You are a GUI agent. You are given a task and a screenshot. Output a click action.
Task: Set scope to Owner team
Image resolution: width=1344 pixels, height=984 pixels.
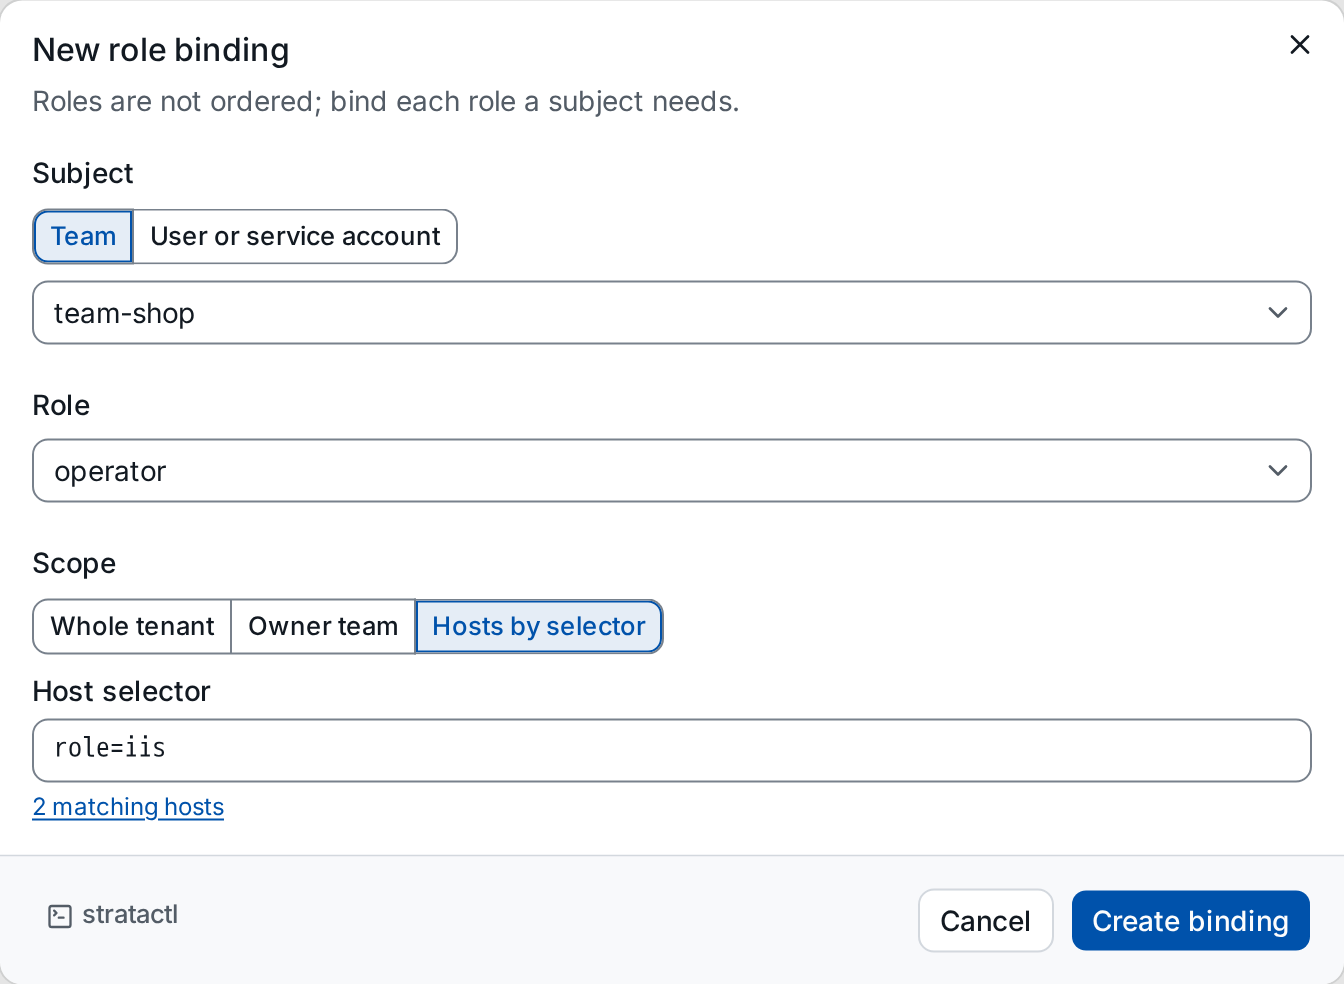pos(323,627)
